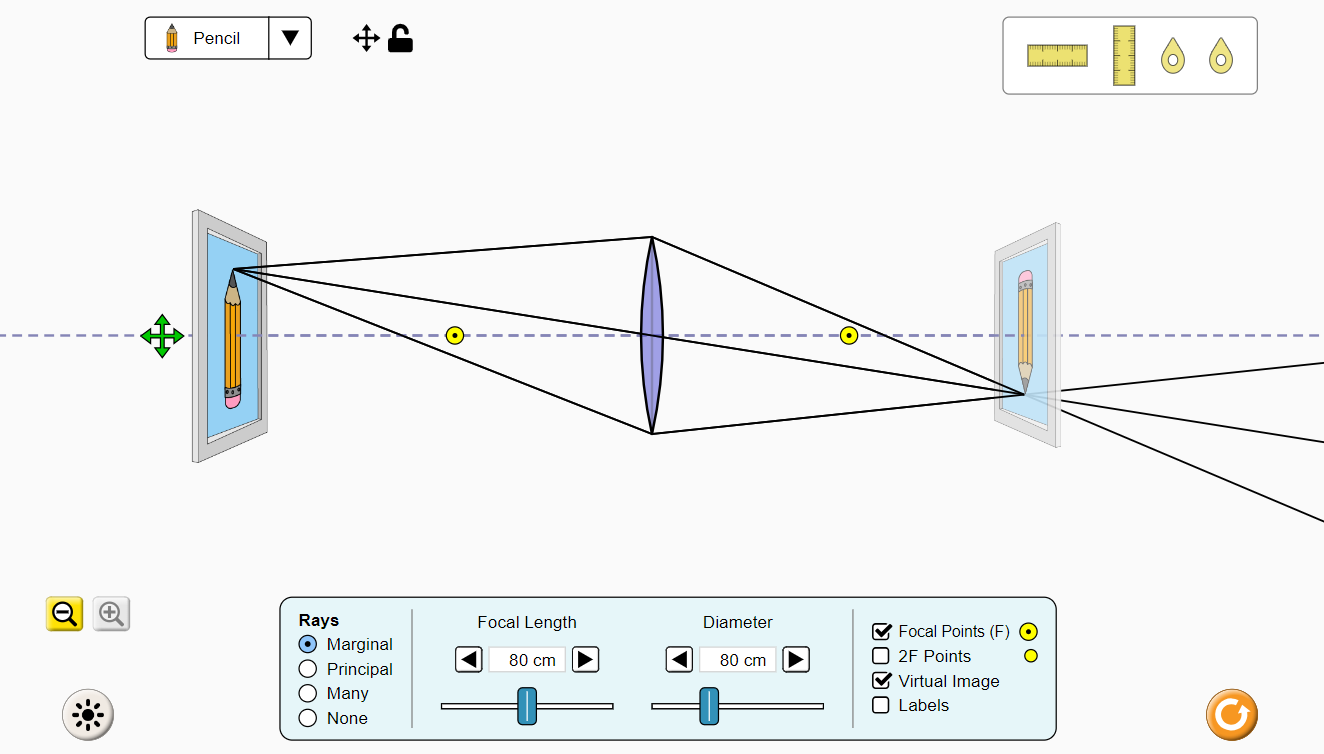Enable the Labels checkbox
Image resolution: width=1324 pixels, height=754 pixels.
881,705
